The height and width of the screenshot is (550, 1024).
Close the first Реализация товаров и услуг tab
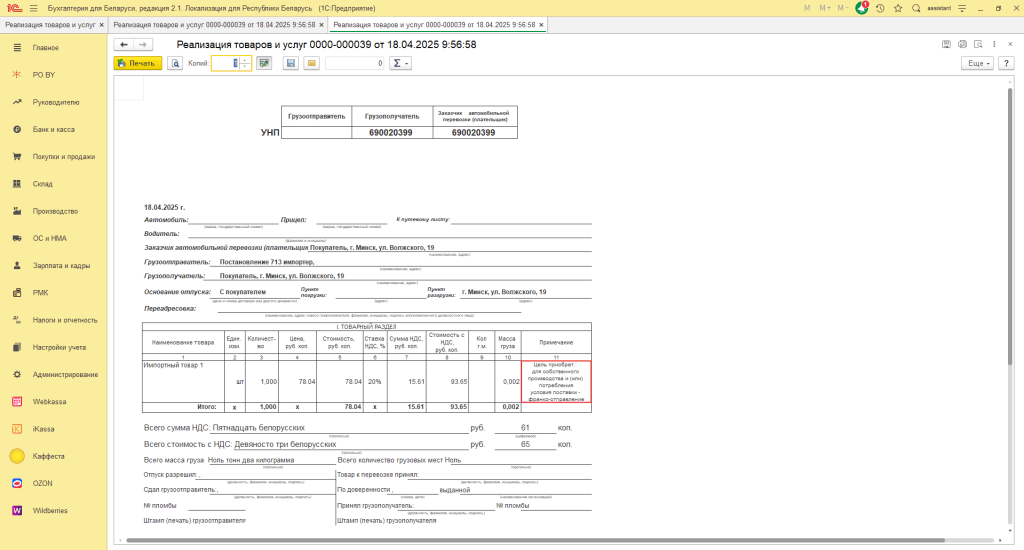[101, 25]
